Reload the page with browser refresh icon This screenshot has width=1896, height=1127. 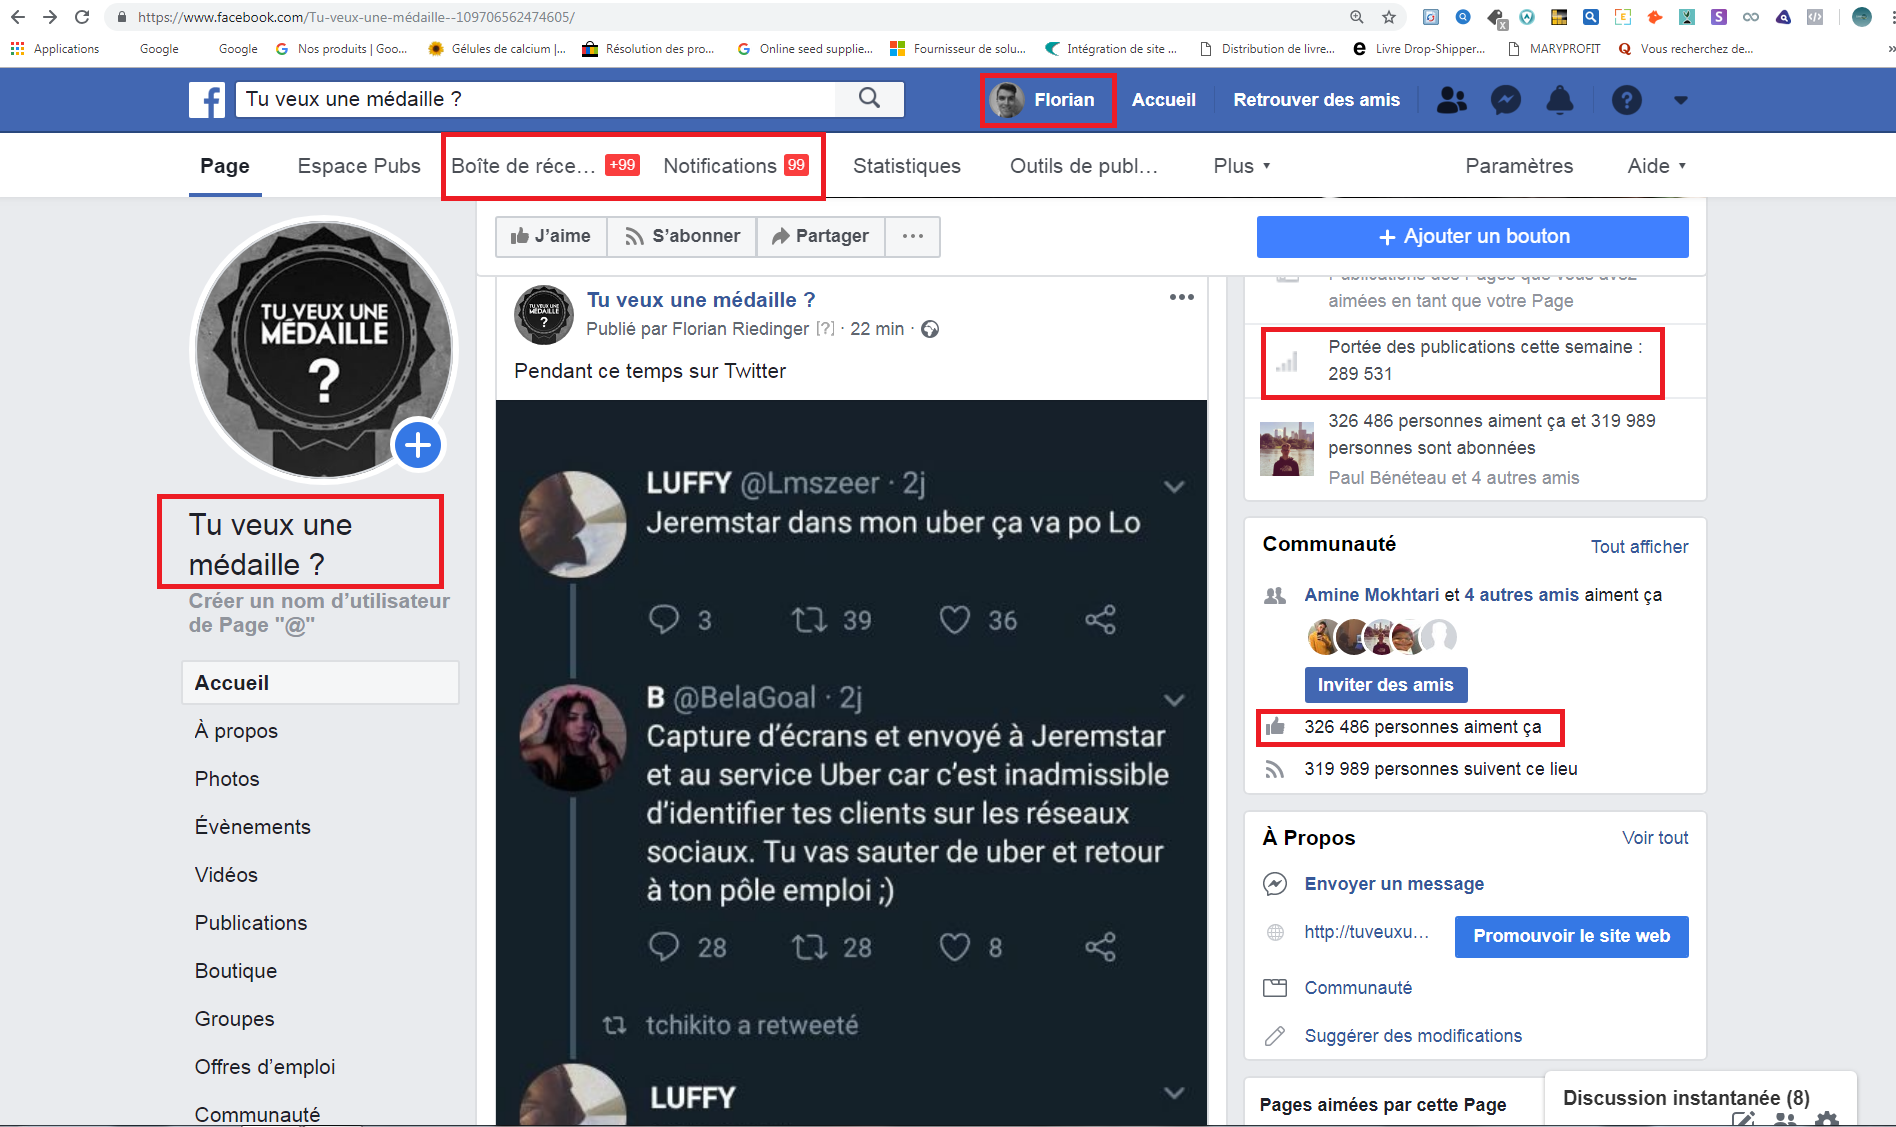82,17
